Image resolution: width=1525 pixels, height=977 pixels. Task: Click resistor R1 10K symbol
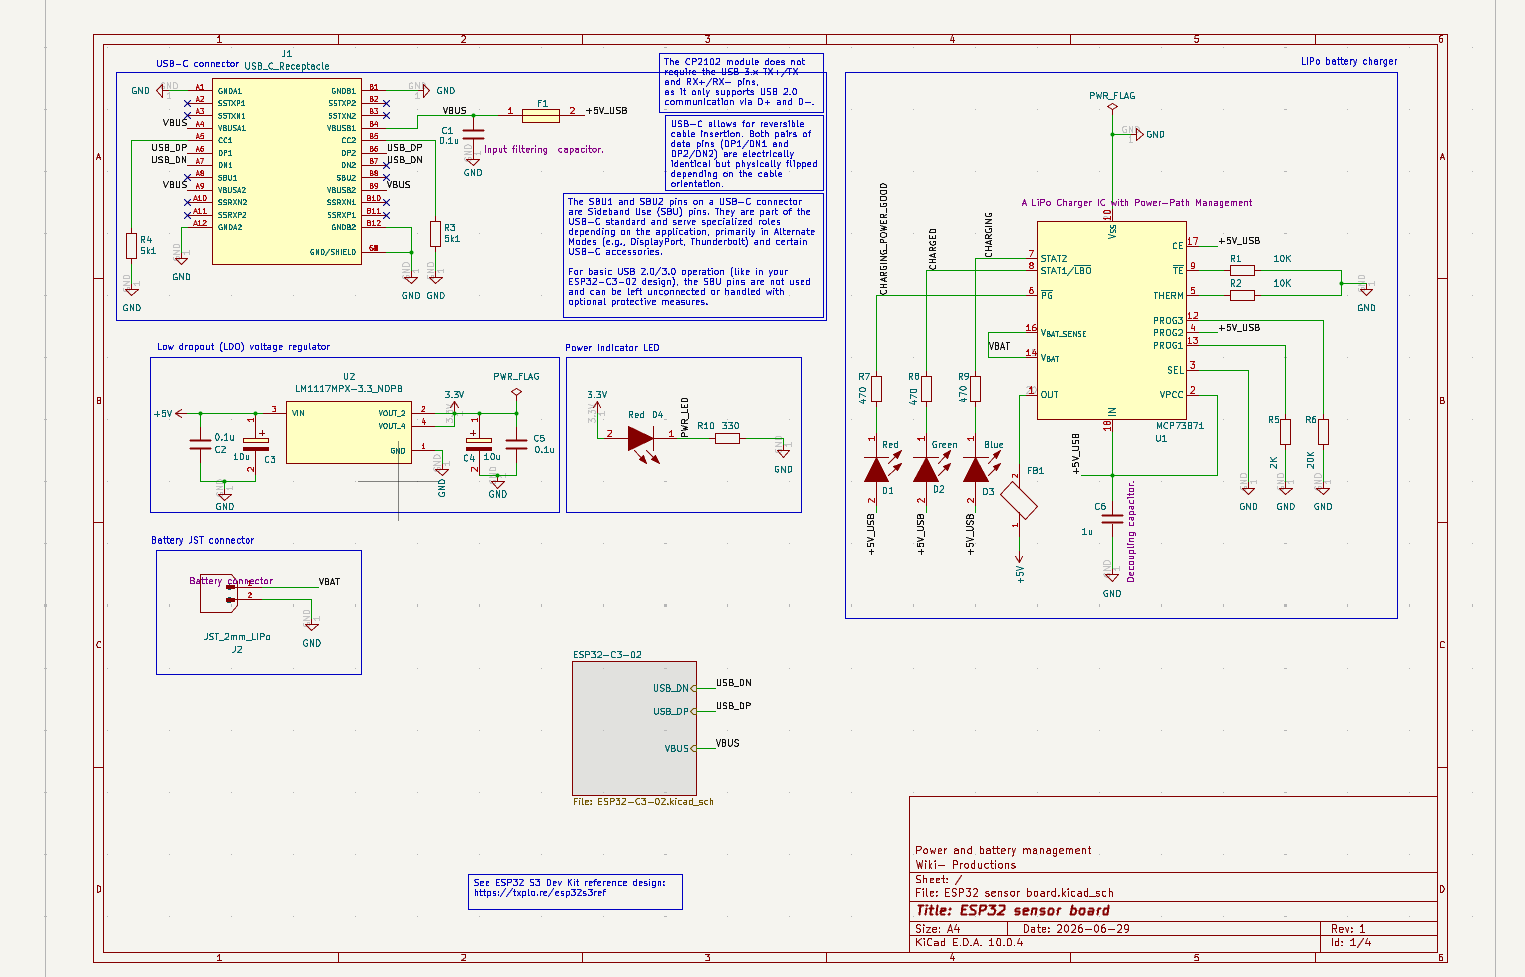coord(1242,270)
